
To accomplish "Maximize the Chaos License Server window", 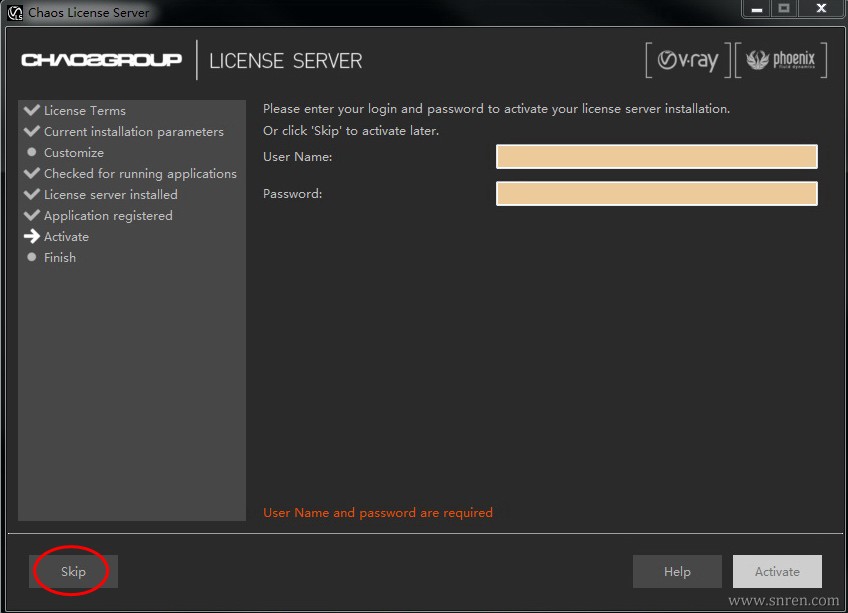I will click(x=784, y=9).
